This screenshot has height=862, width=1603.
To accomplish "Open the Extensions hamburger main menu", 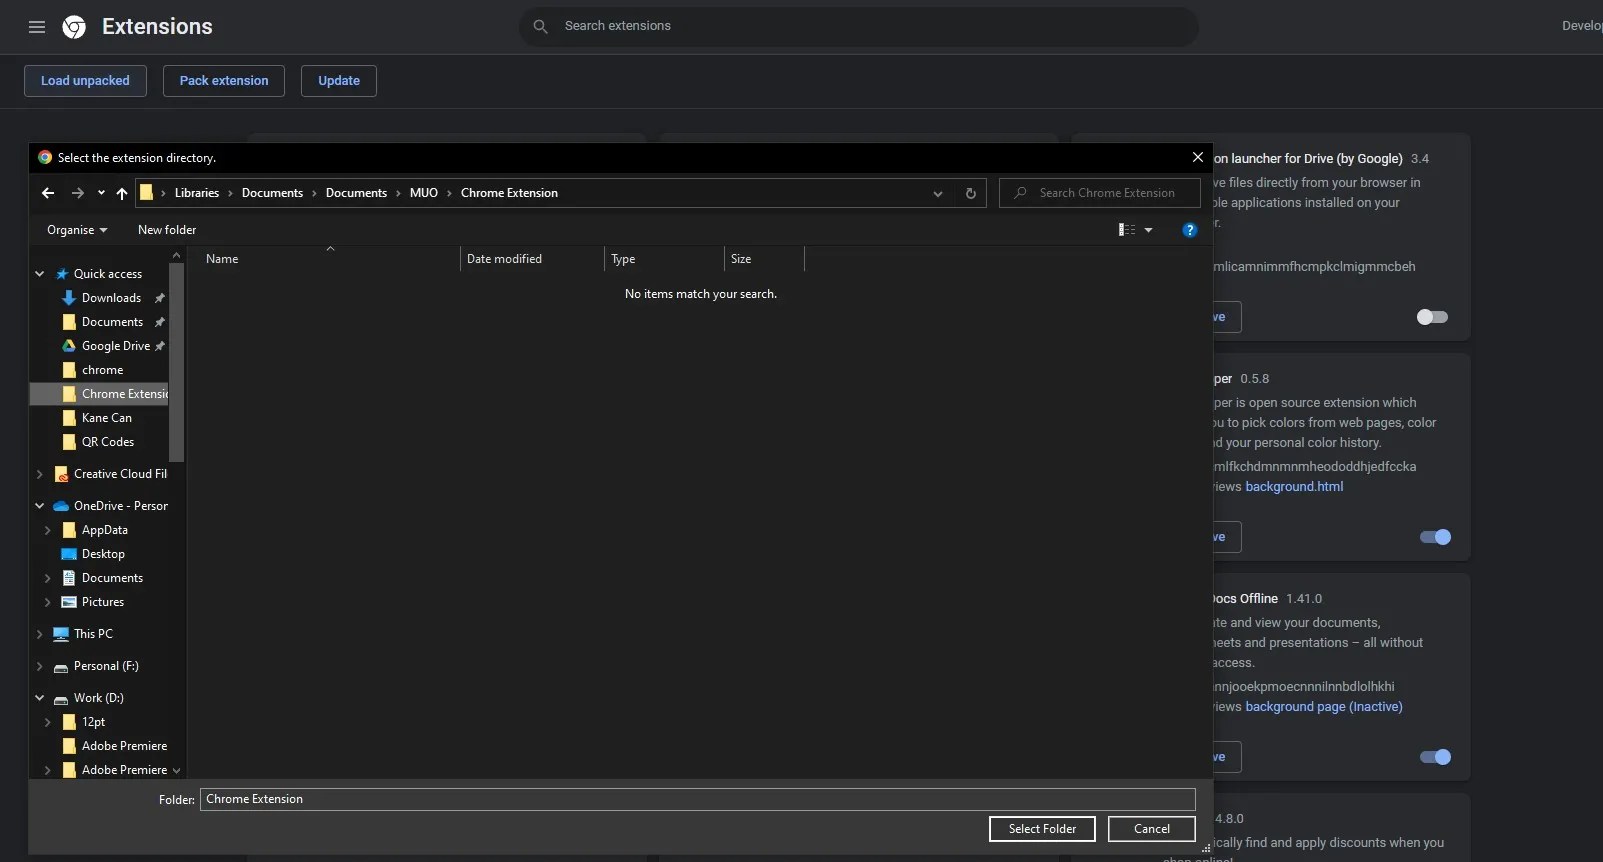I will 37,27.
